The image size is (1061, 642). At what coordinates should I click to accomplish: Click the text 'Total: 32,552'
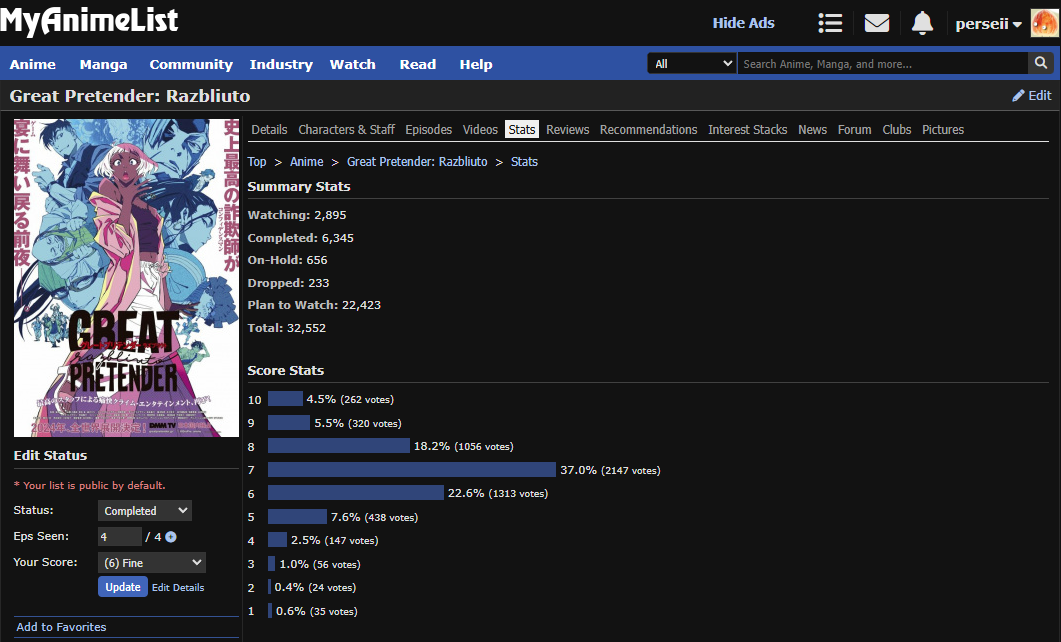point(287,328)
